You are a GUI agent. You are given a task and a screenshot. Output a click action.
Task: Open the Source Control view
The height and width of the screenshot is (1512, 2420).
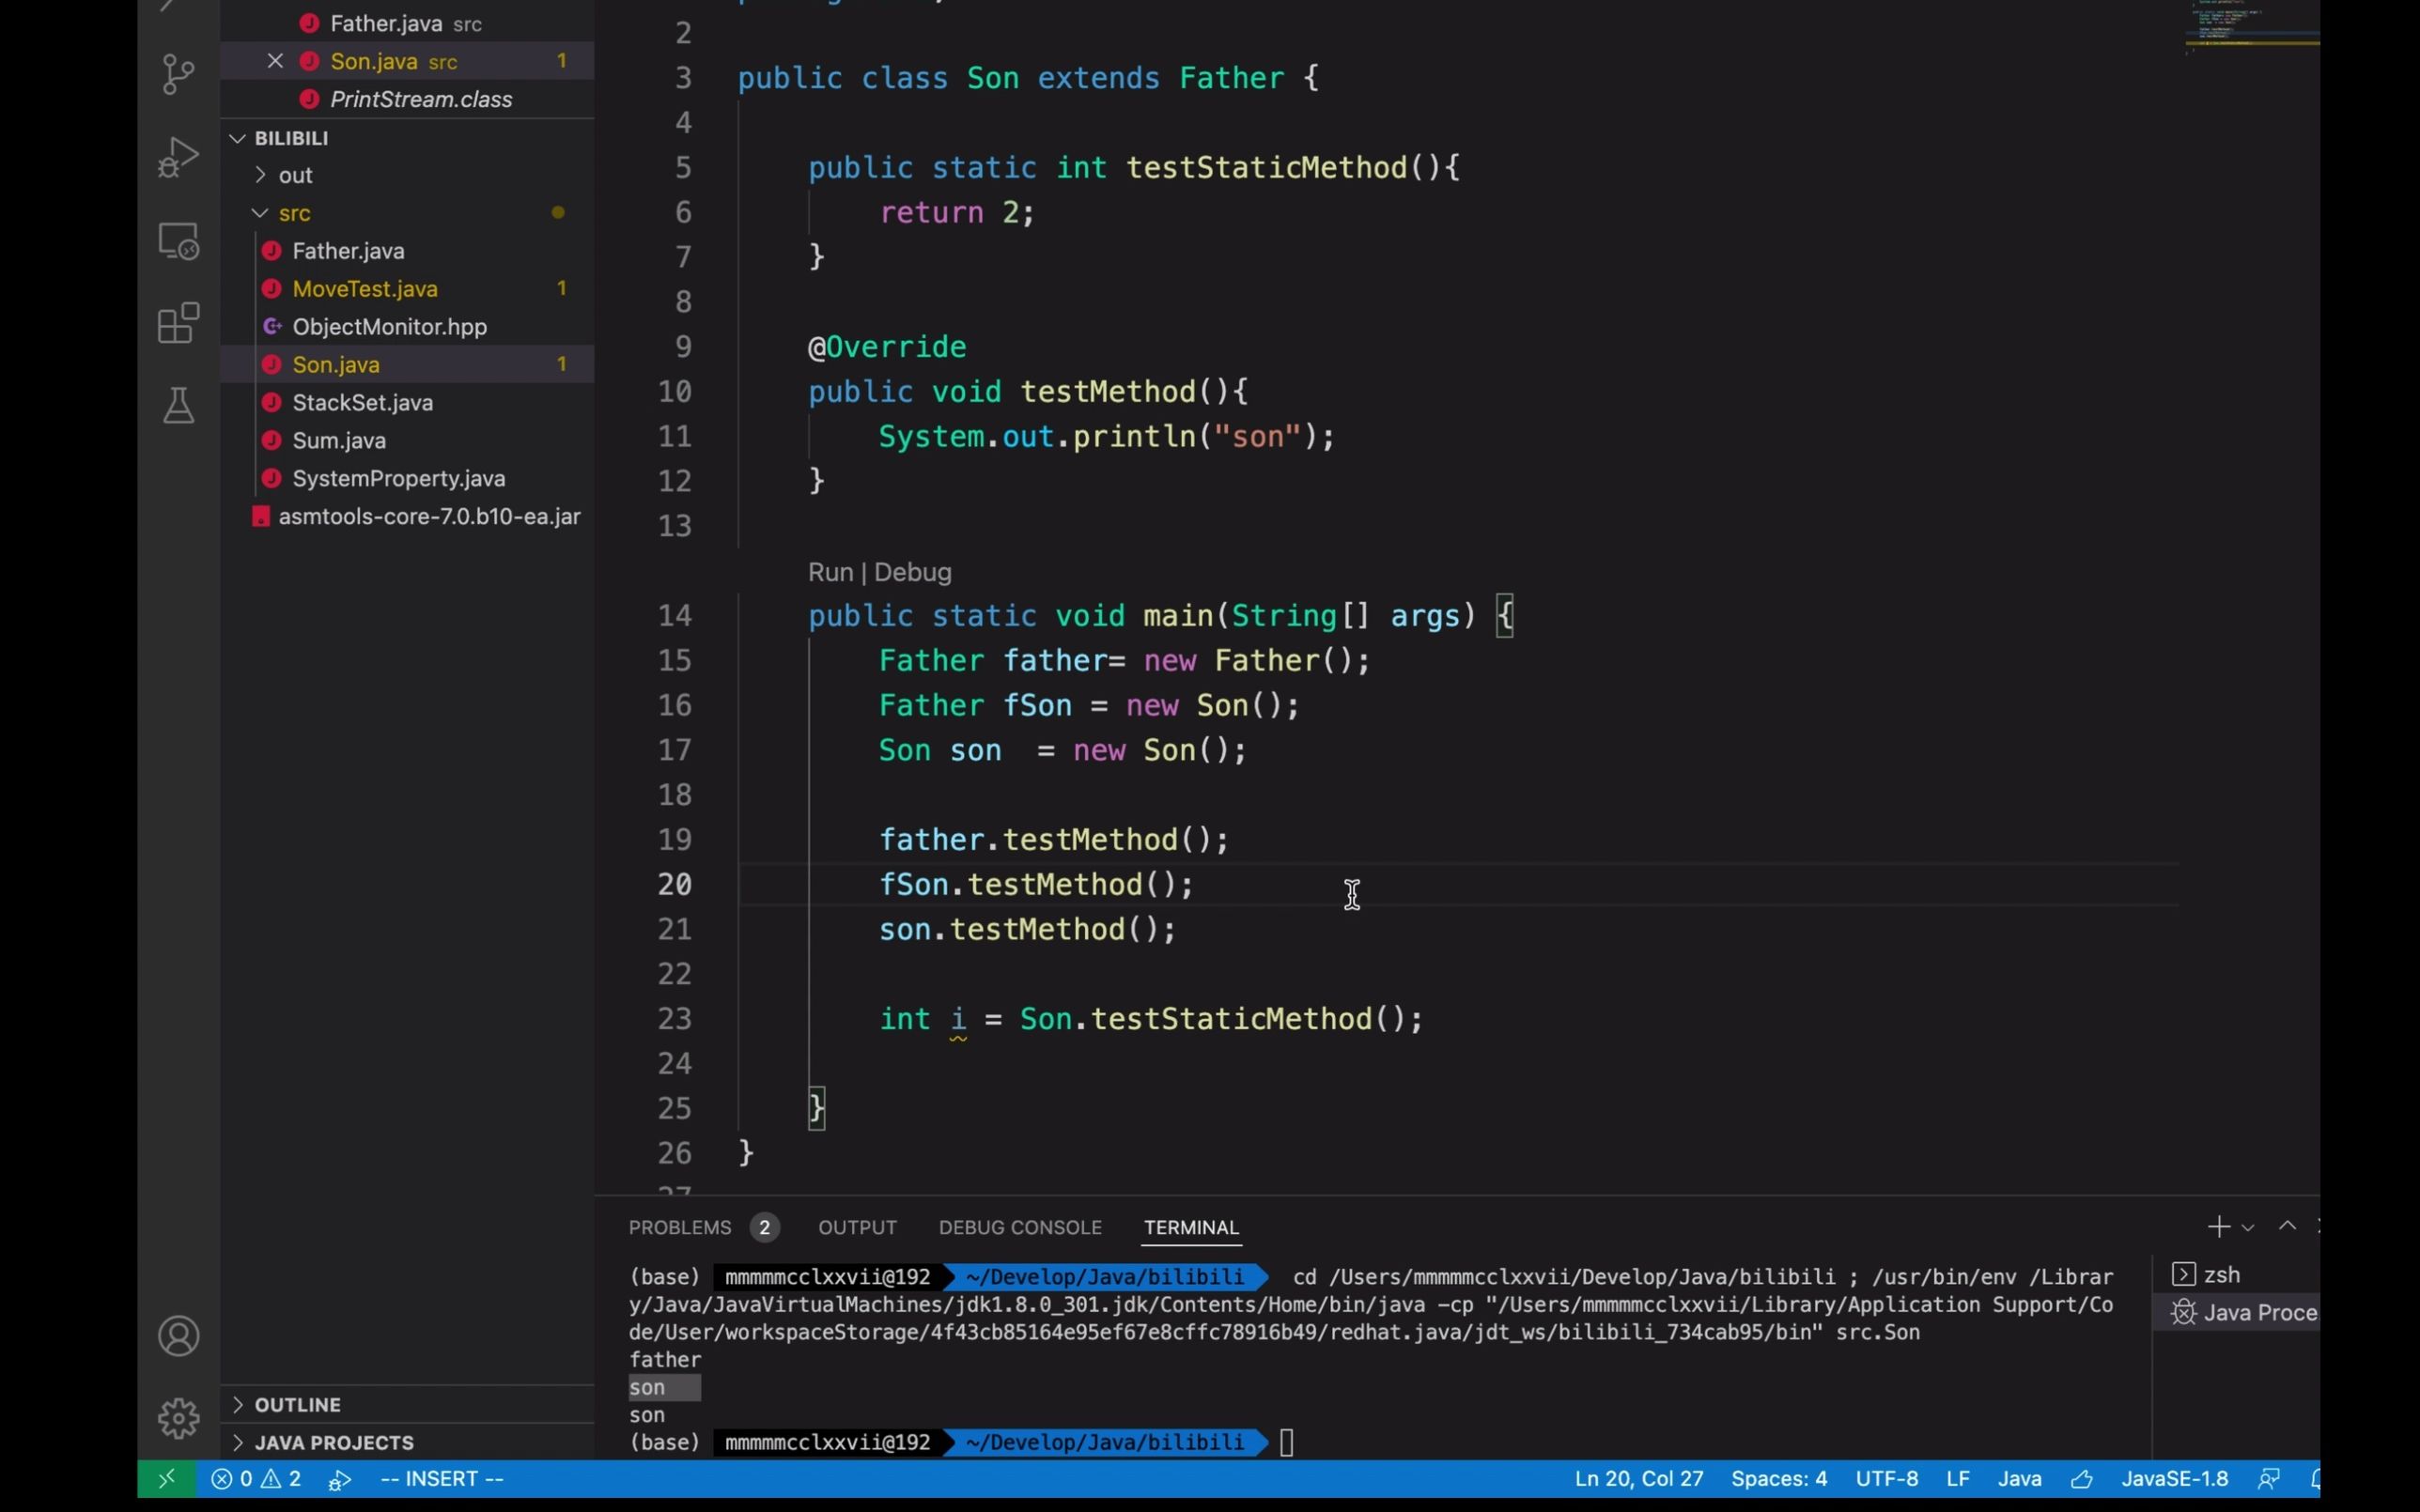[x=178, y=74]
